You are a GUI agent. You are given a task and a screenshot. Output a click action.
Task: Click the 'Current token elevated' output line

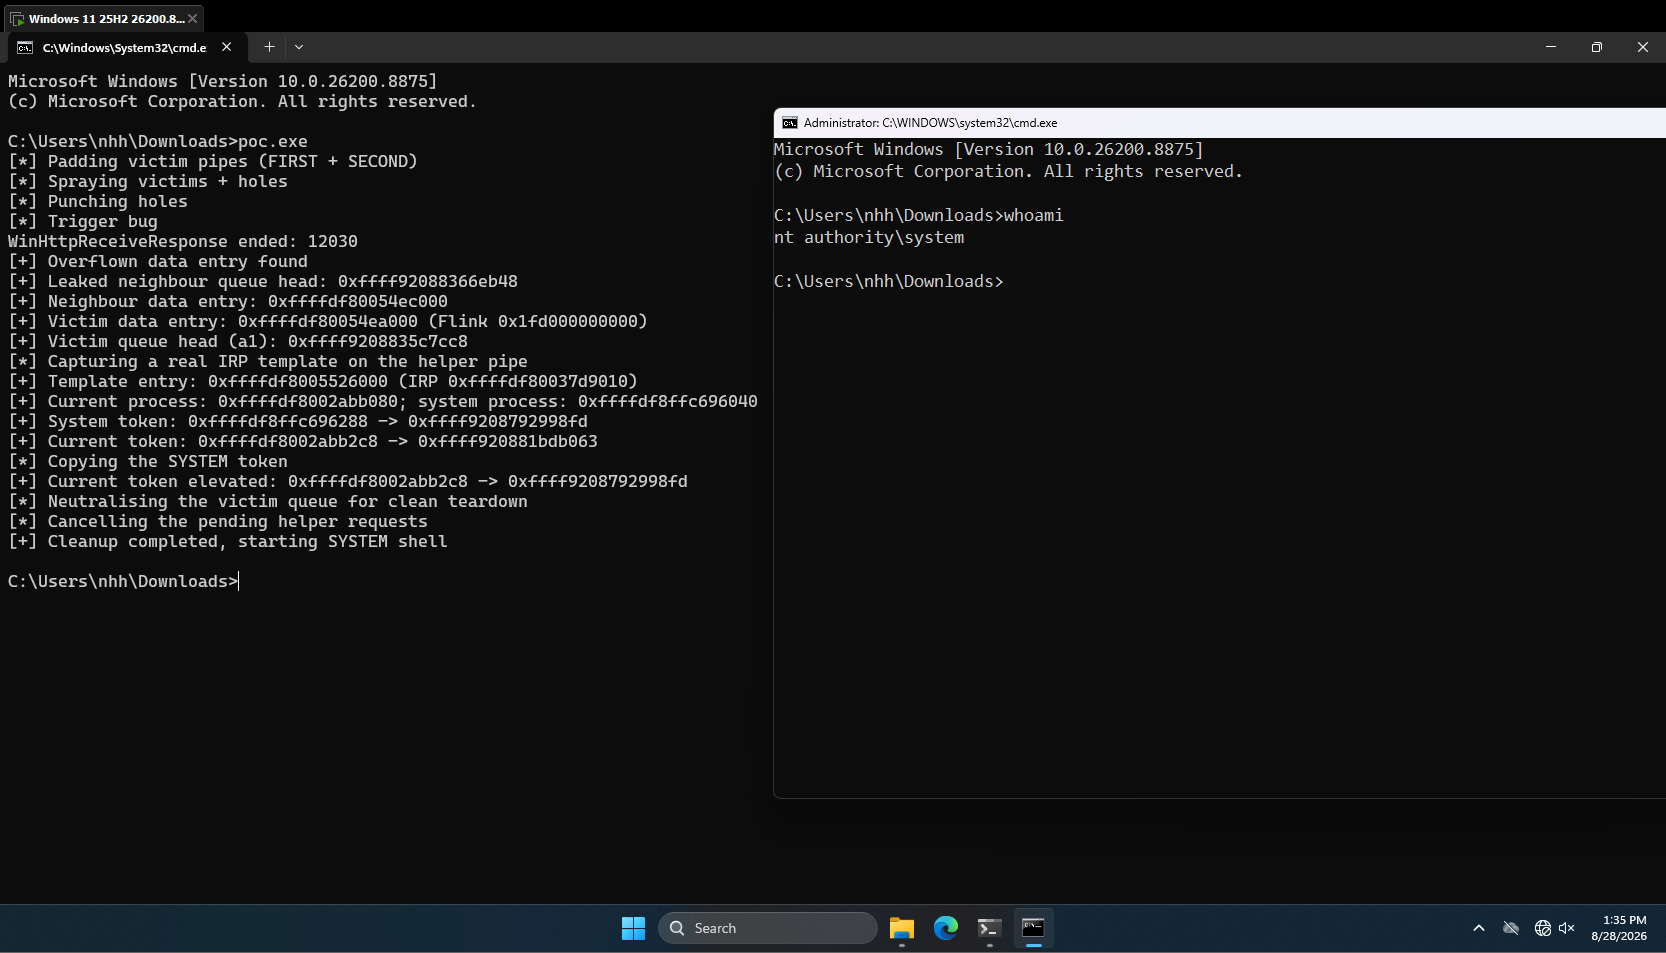pos(348,482)
